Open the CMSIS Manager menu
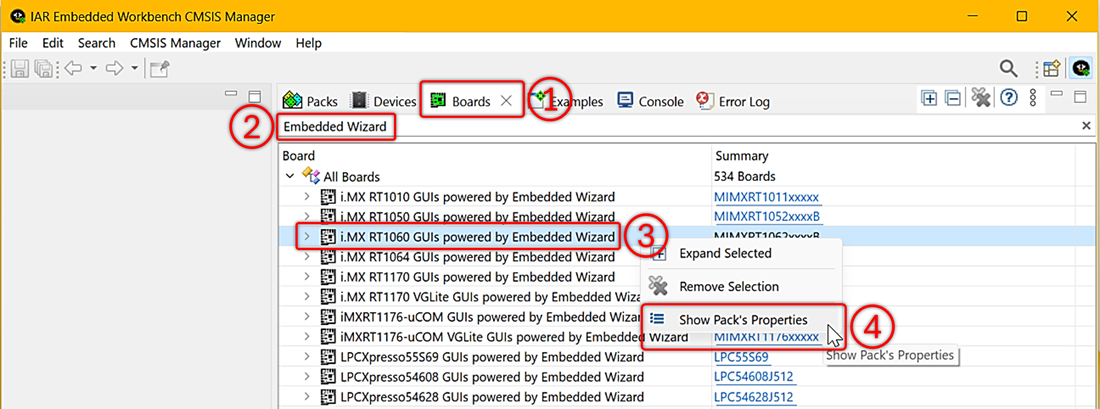The image size is (1100, 409). tap(175, 43)
